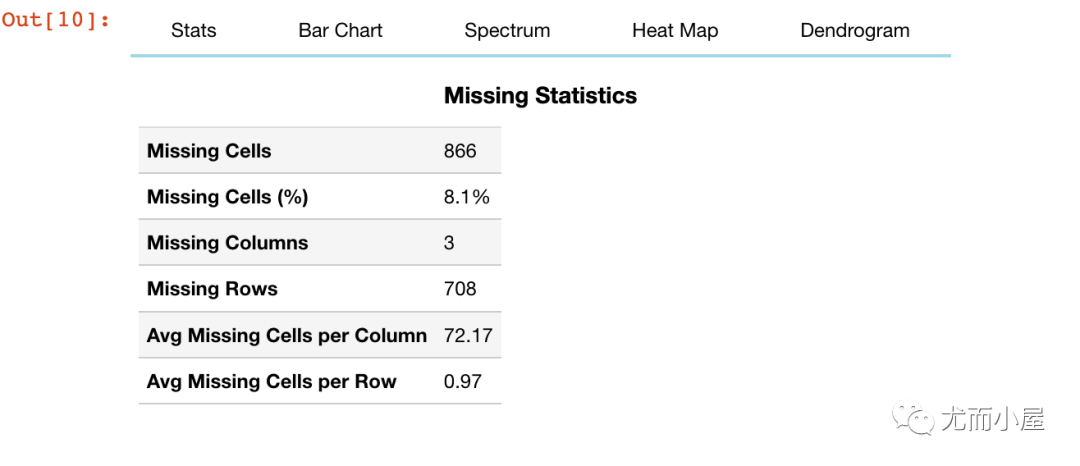Click the 708 missing rows value
The image size is (1080, 466).
460,288
